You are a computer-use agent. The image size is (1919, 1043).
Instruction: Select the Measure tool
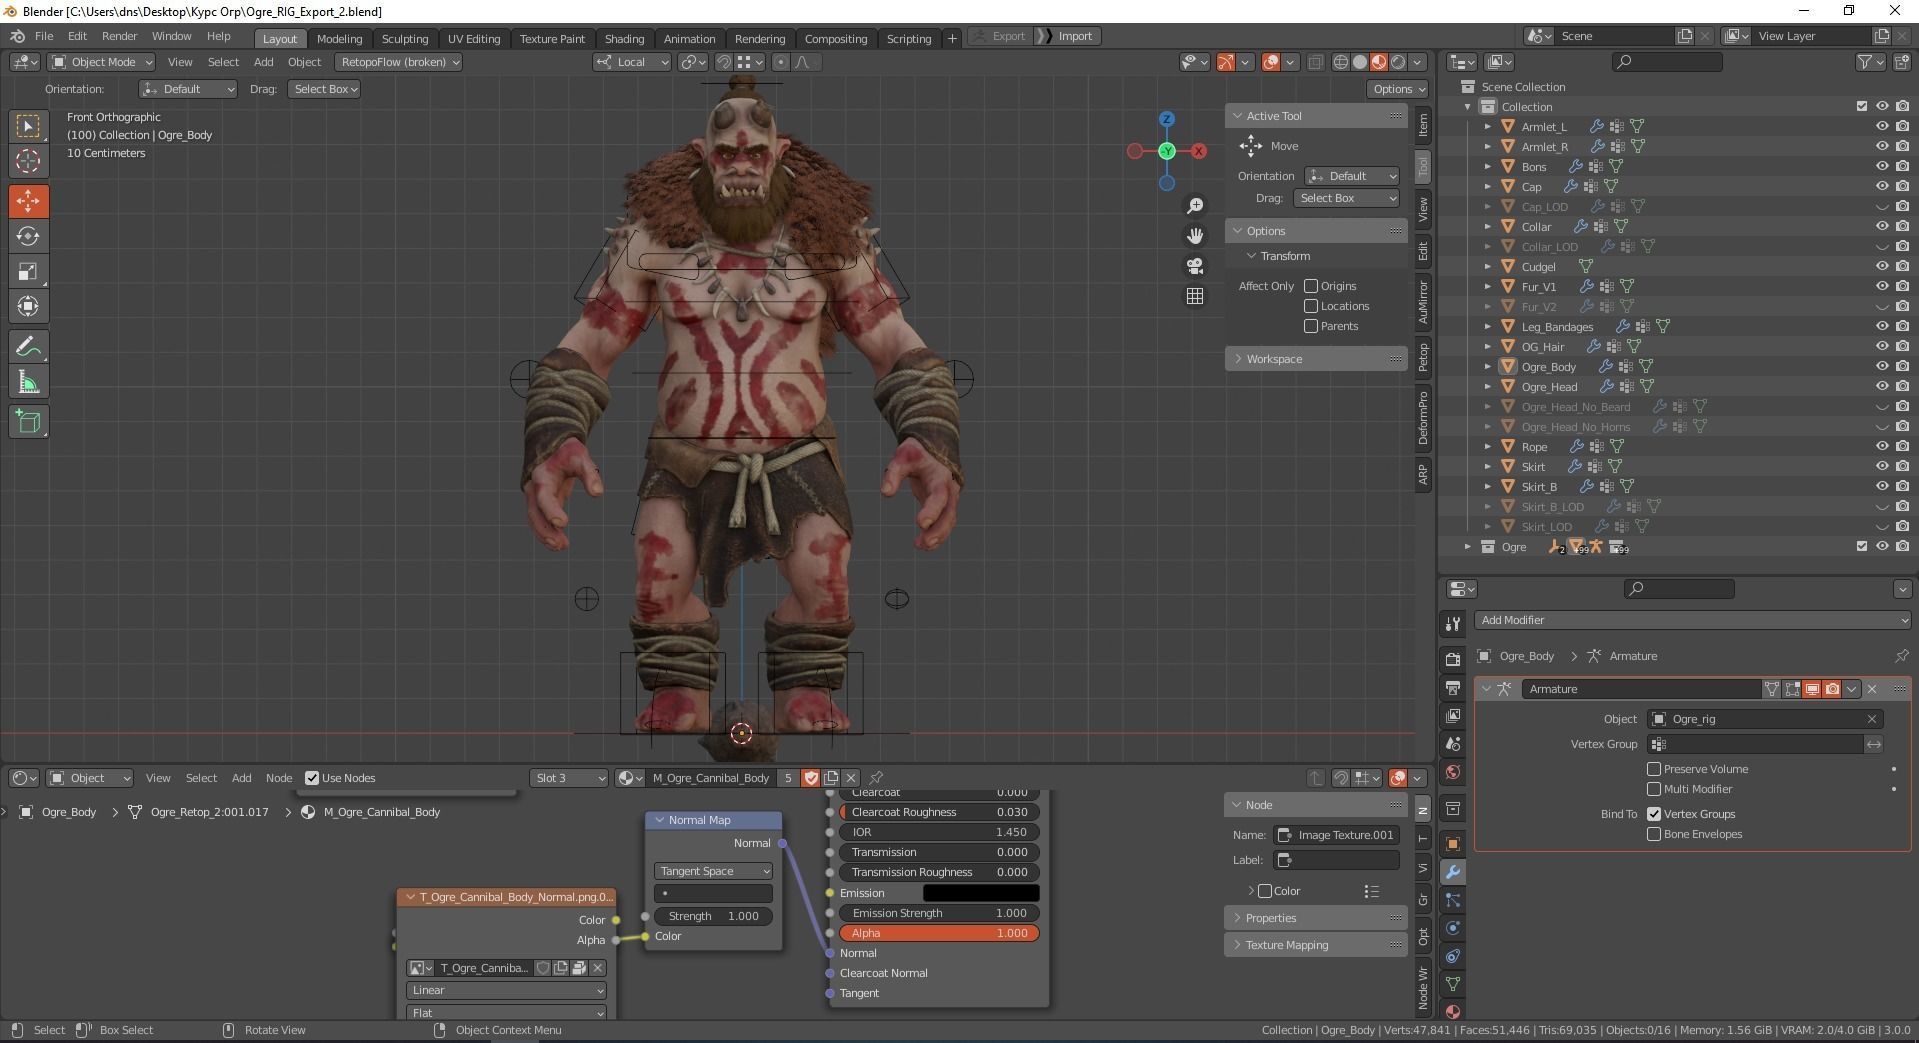(28, 382)
